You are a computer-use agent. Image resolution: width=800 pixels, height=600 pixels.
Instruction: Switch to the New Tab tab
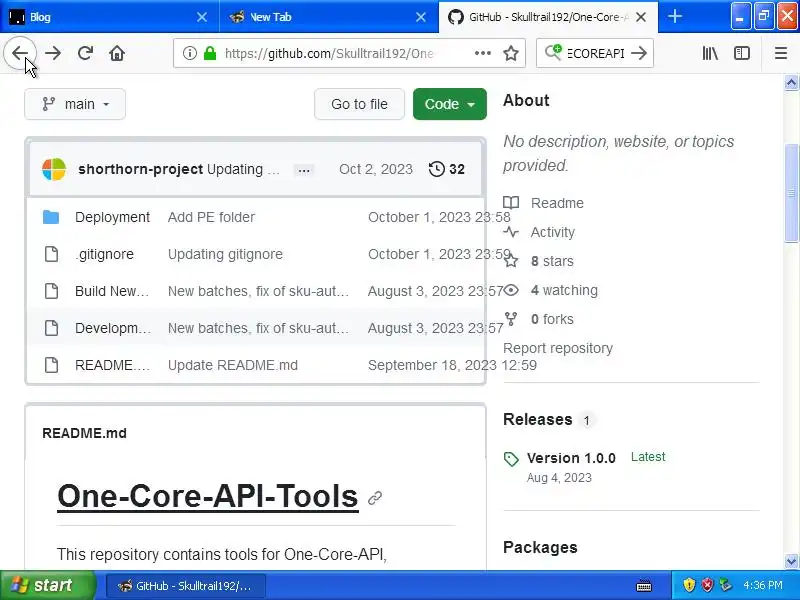tap(329, 17)
